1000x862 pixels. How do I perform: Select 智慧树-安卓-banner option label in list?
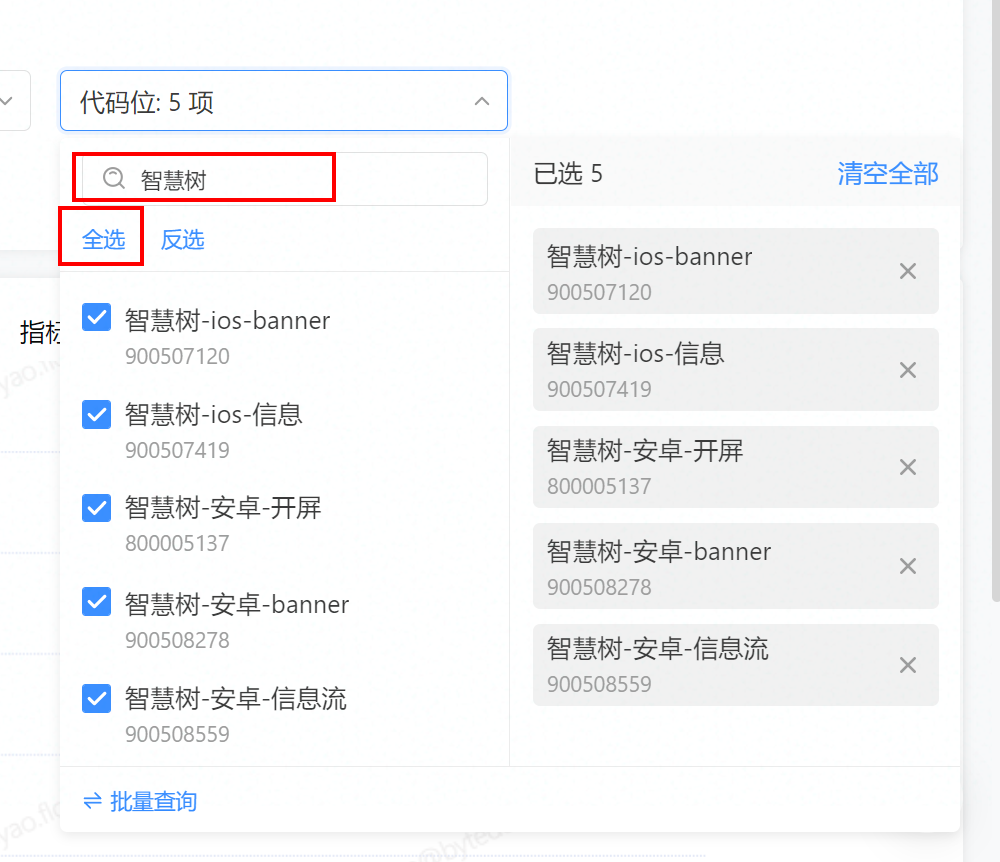pos(237,604)
